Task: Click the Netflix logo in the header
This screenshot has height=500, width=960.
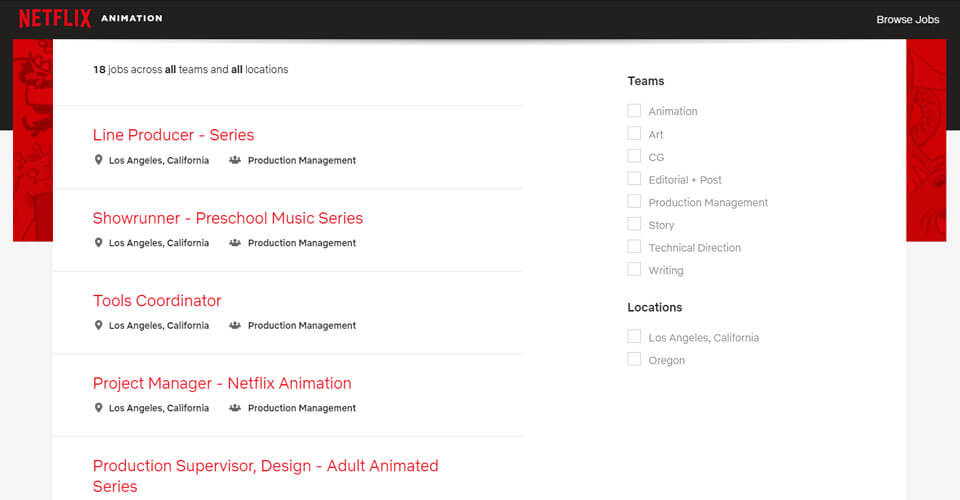Action: pyautogui.click(x=54, y=18)
